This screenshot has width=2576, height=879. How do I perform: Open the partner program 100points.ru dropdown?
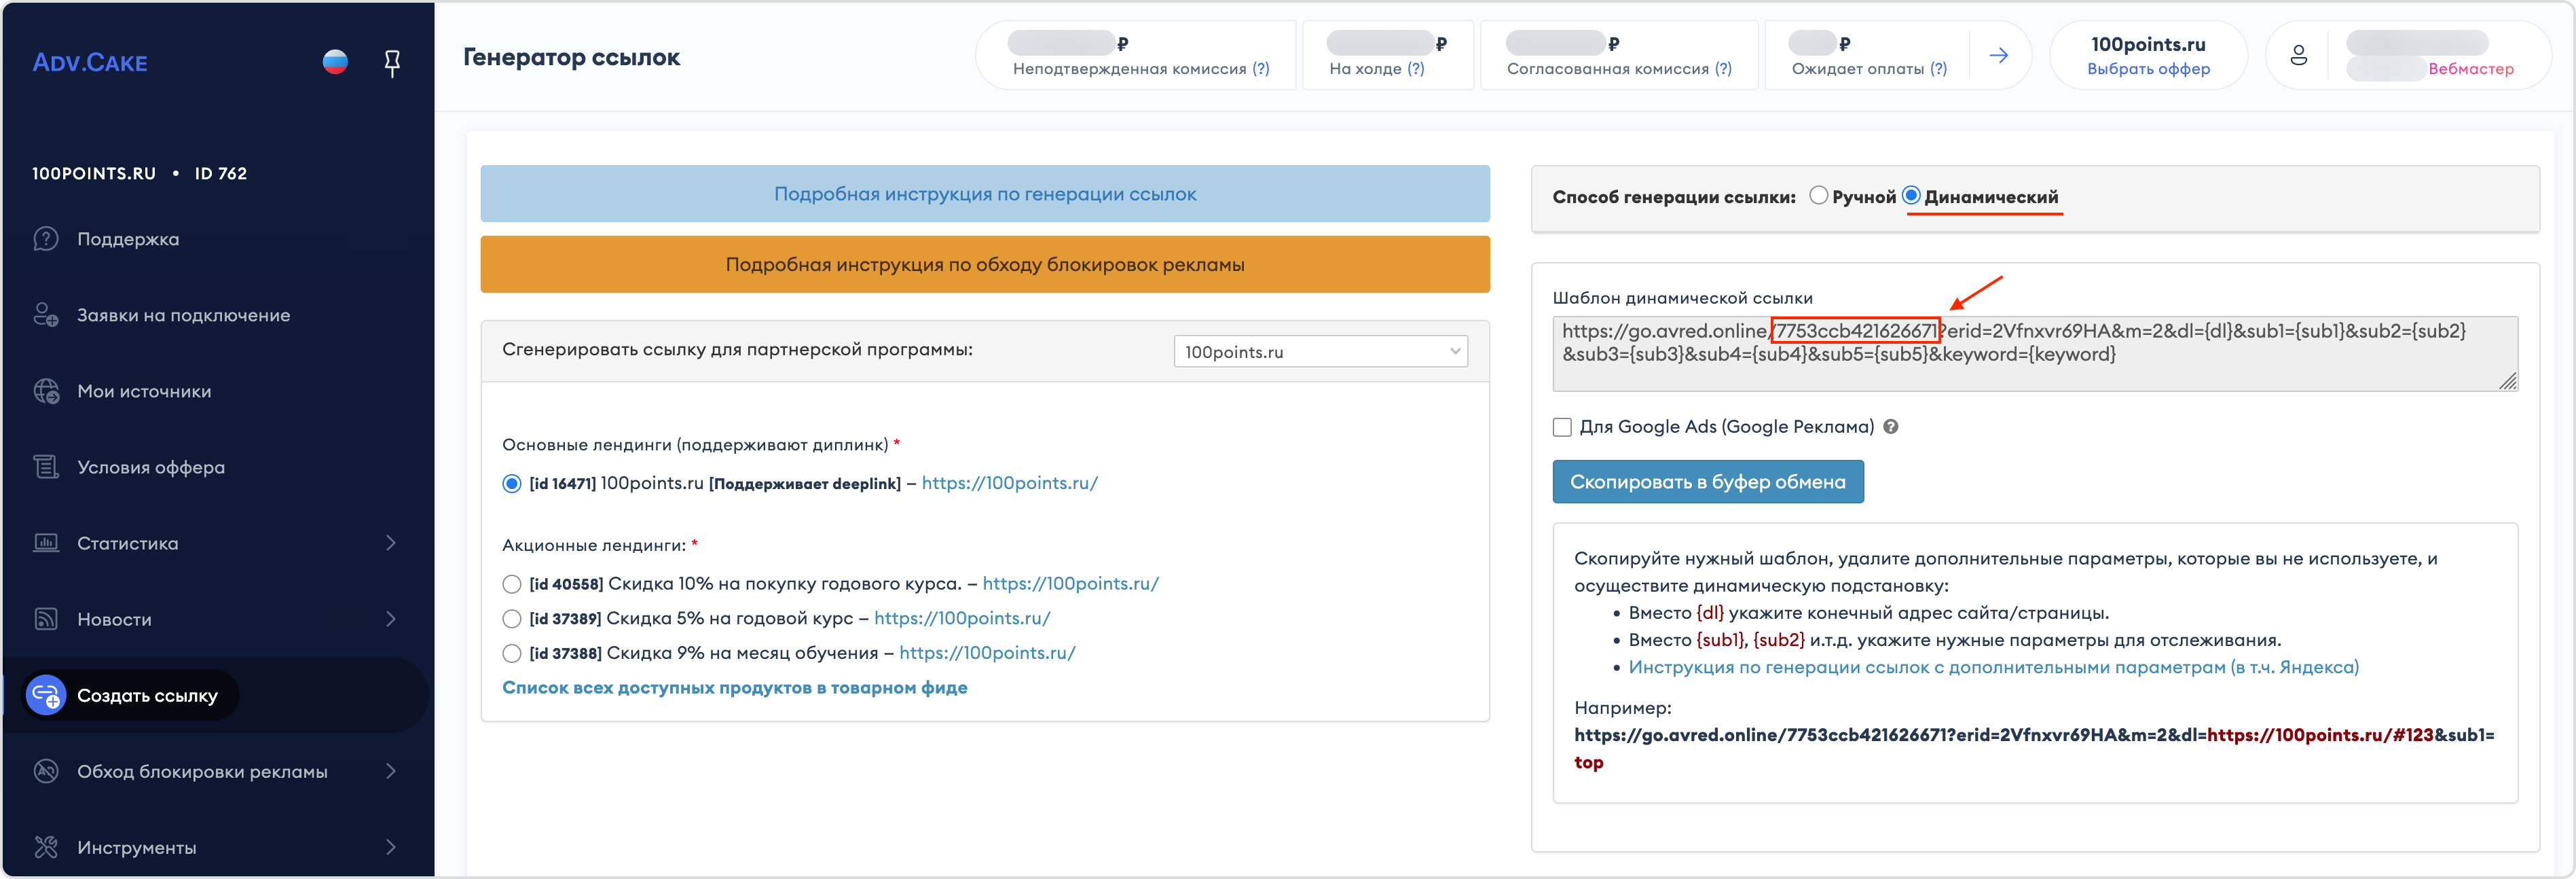pyautogui.click(x=1320, y=351)
